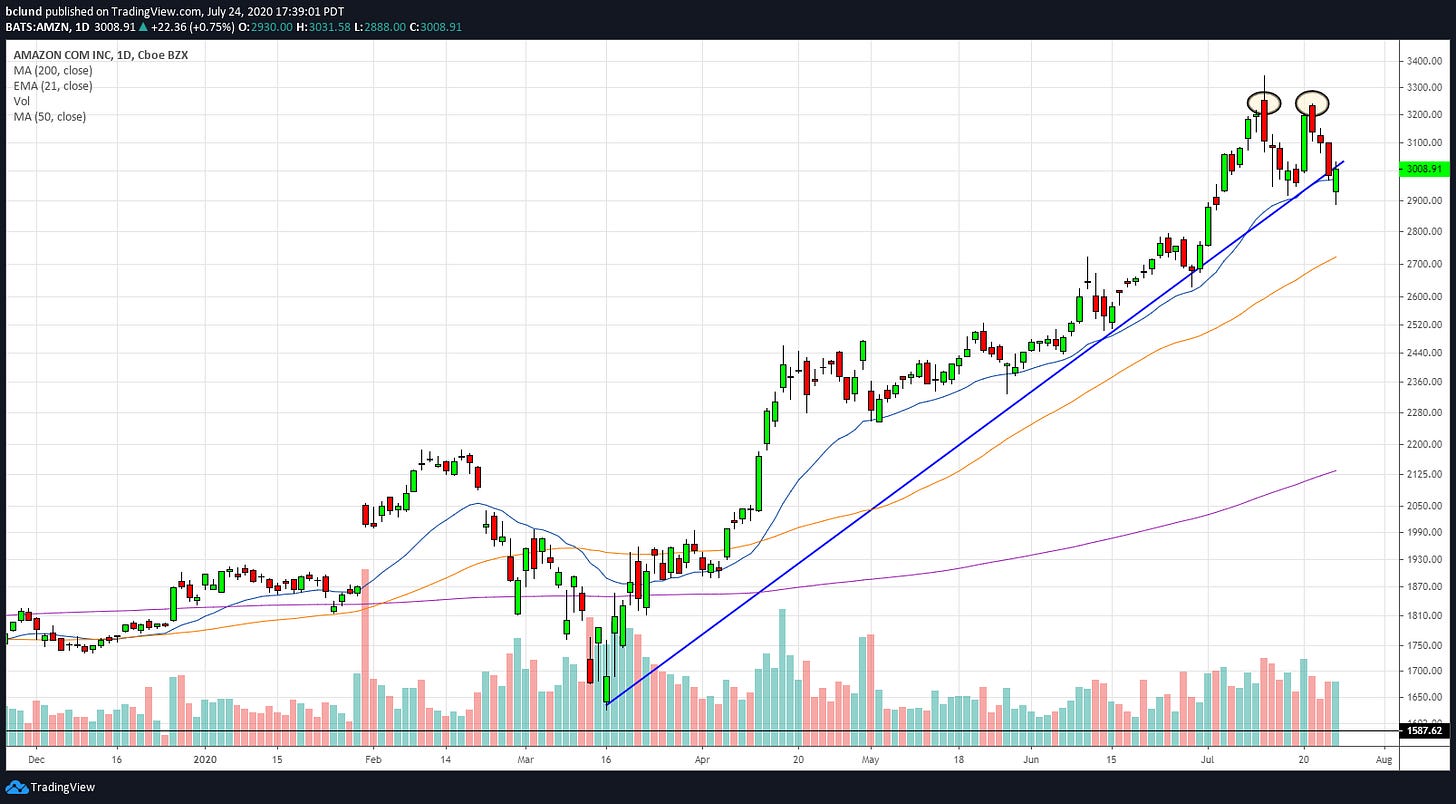Click the 2360.00 price axis label
Image resolution: width=1456 pixels, height=804 pixels.
pos(1424,382)
